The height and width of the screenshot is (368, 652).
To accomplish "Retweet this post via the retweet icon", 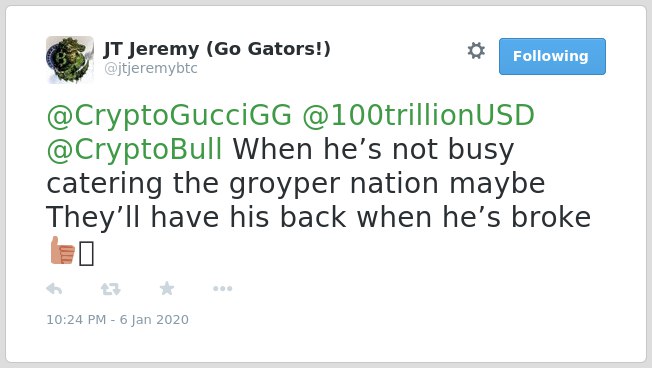I will click(x=111, y=289).
